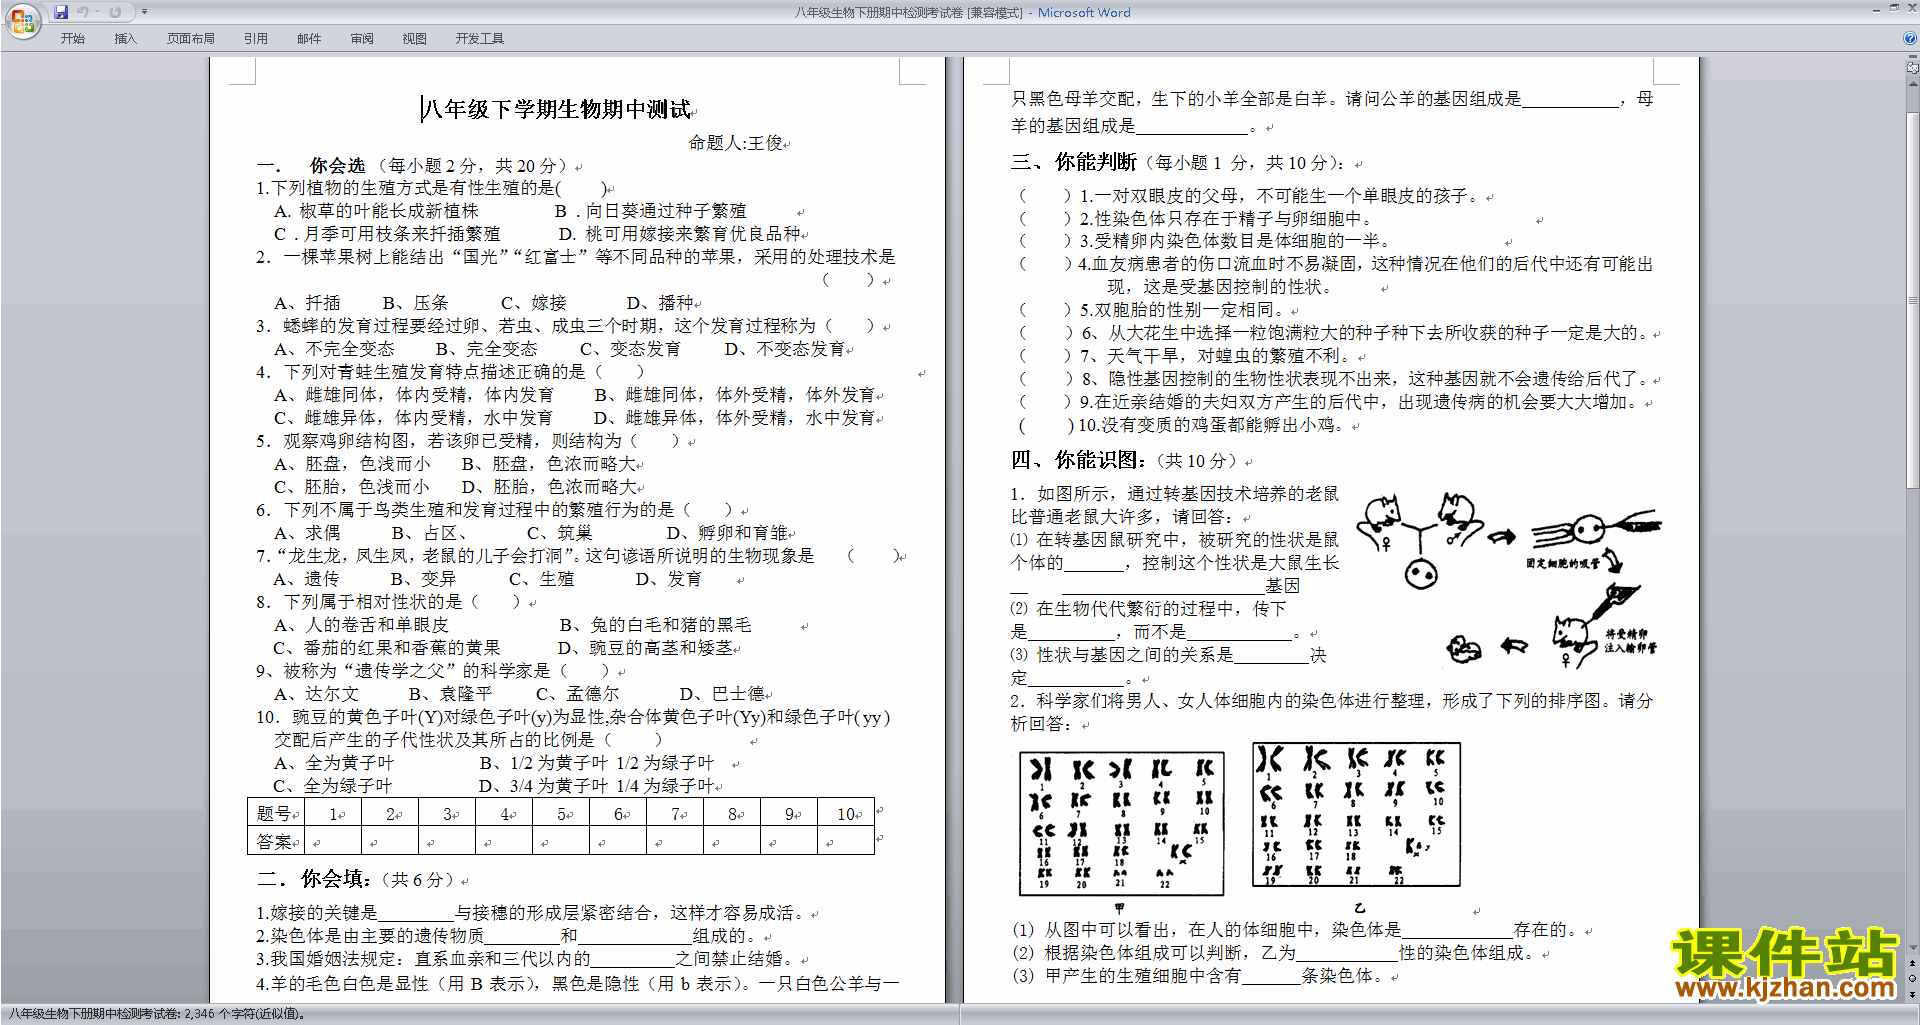Open Customize Quick Access Toolbar dropdown
Image resolution: width=1920 pixels, height=1025 pixels.
point(144,12)
